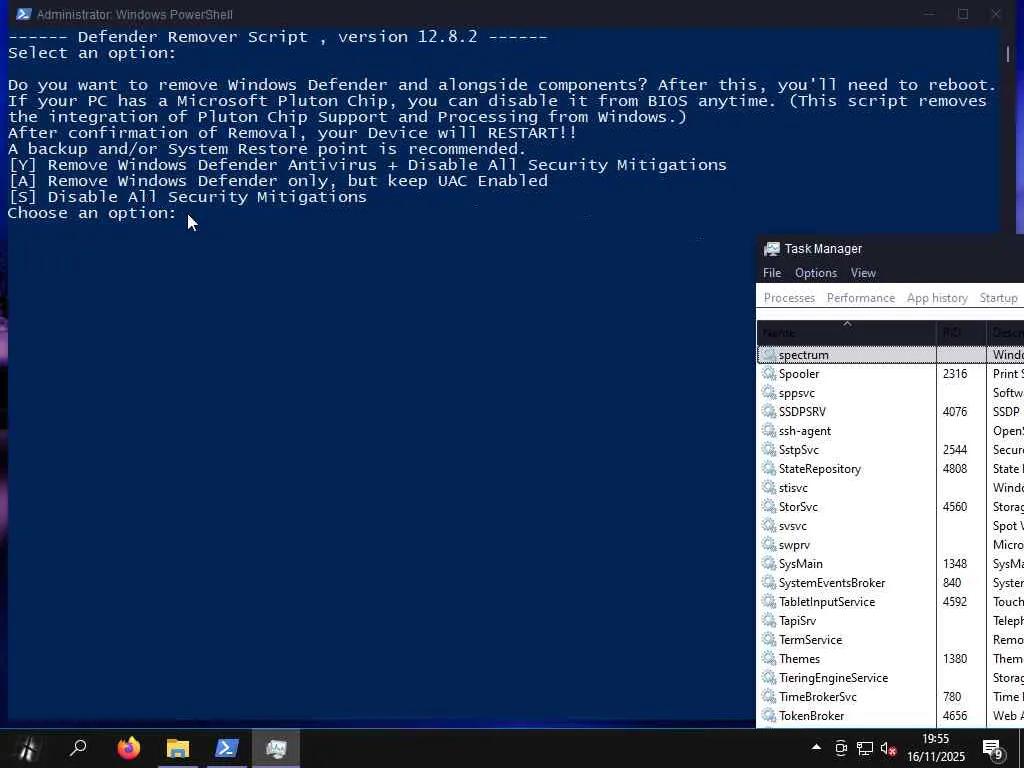
Task: Select the TabletInputService service row
Action: tap(890, 601)
